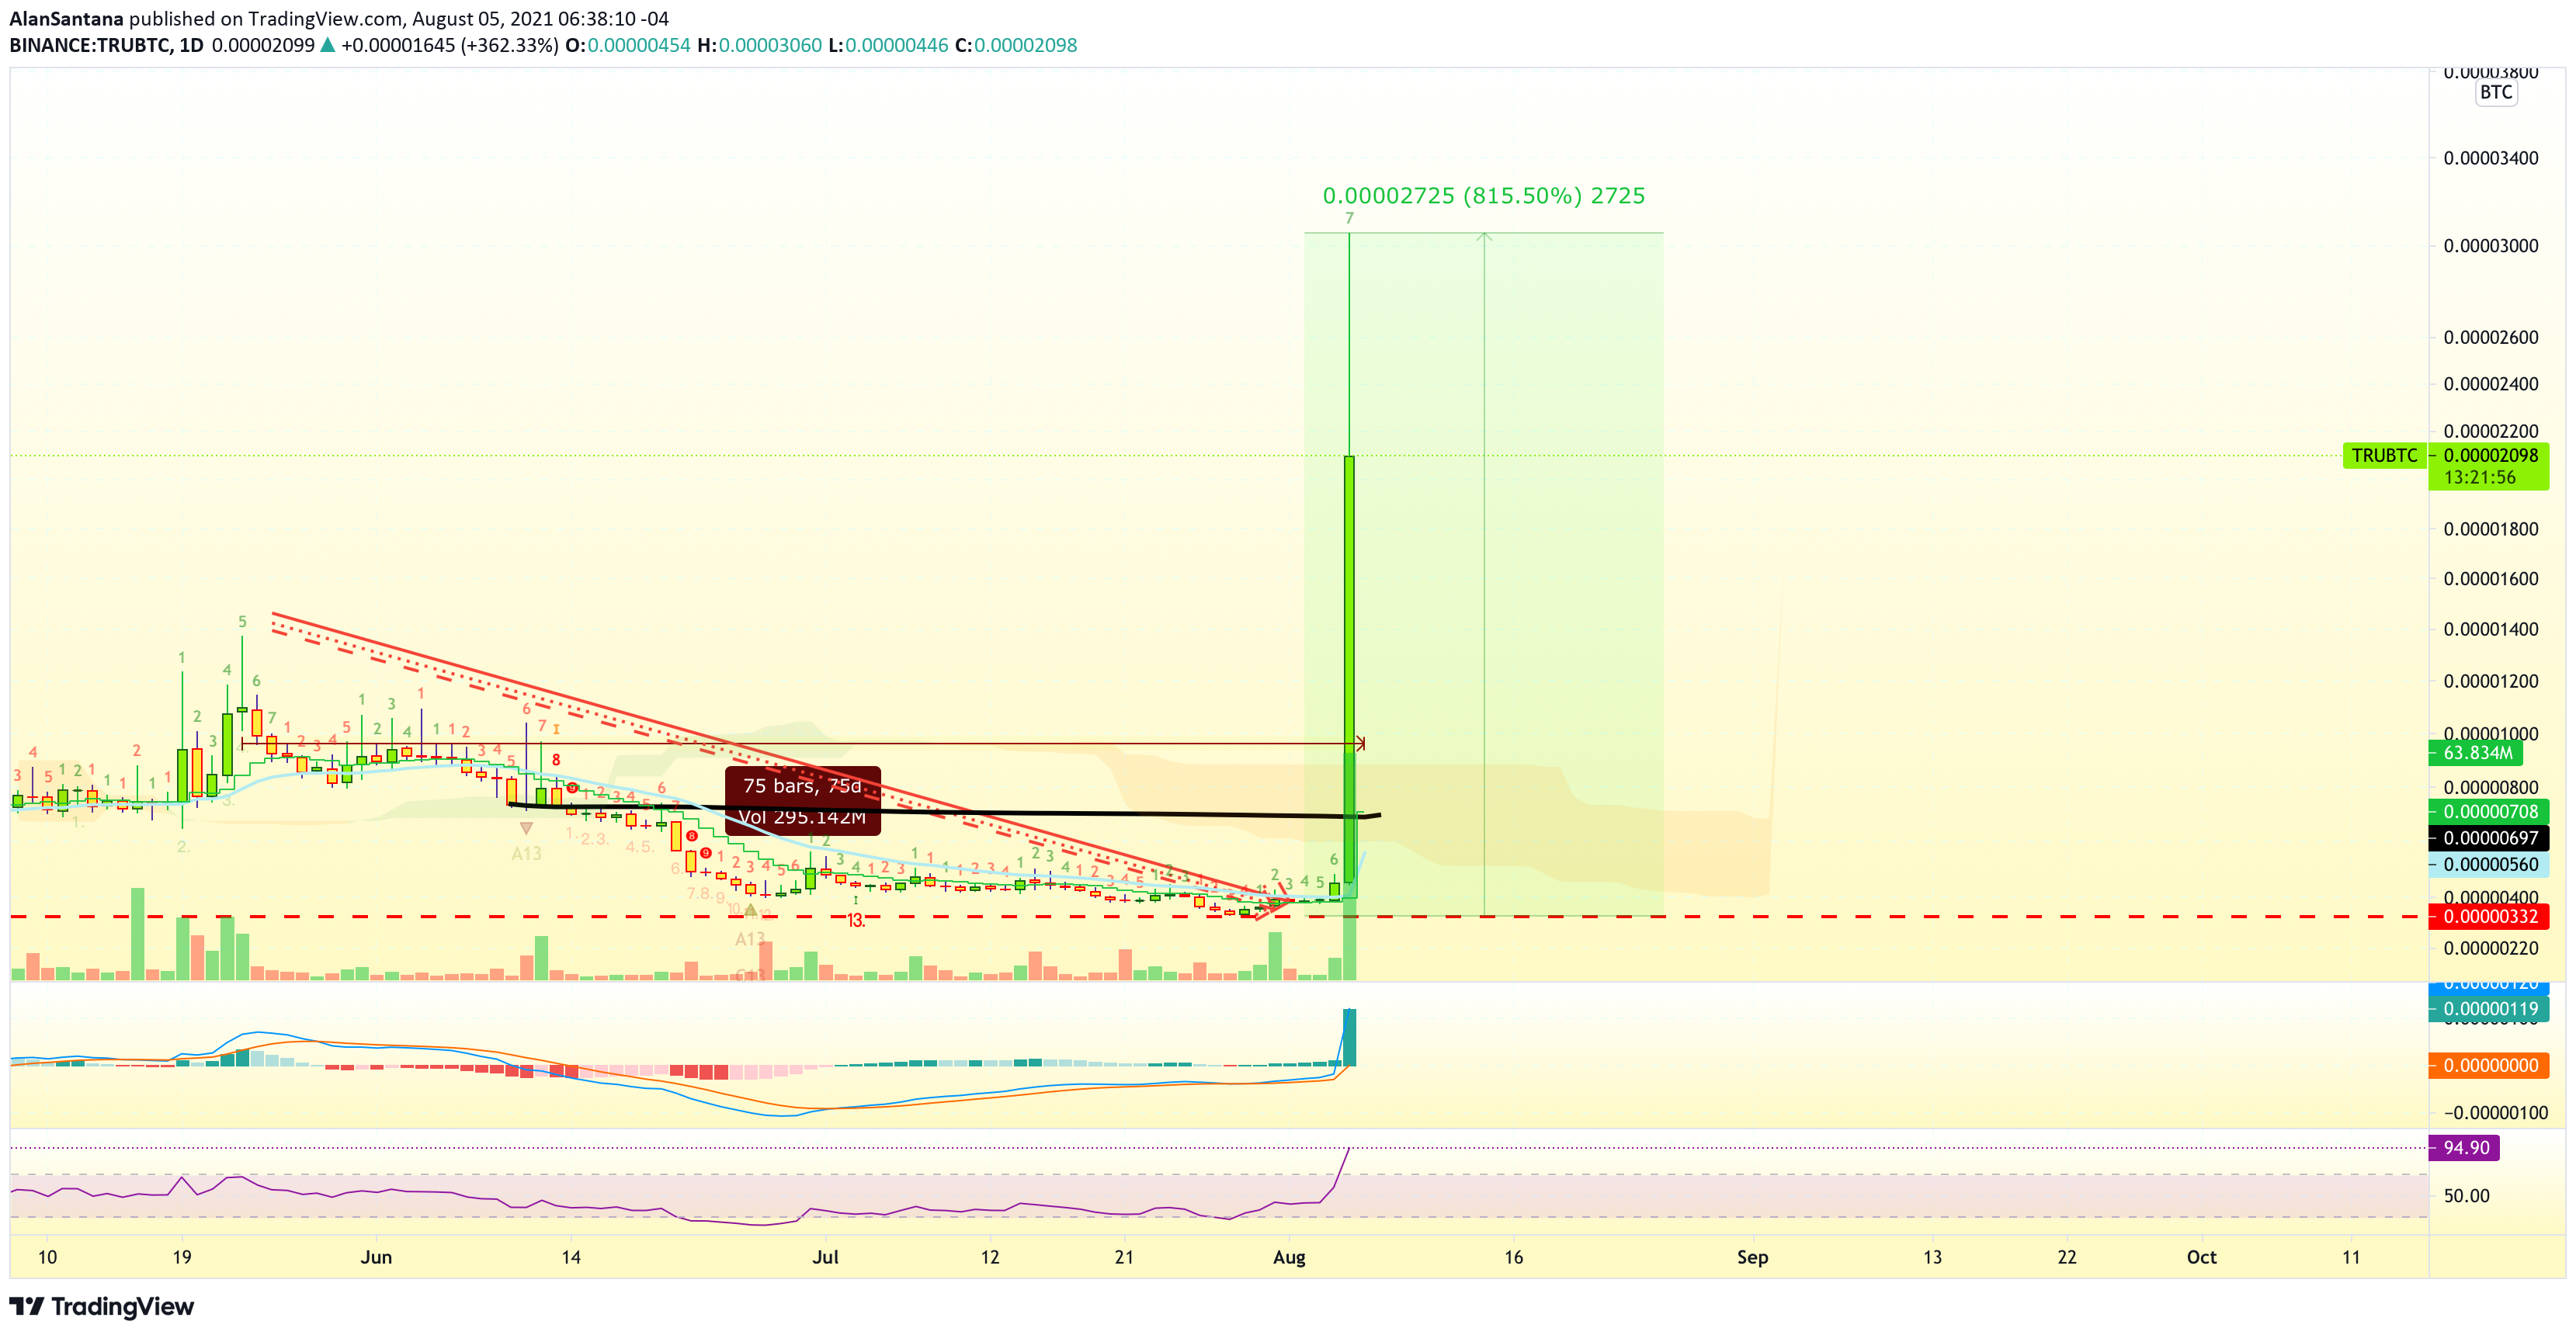Click the red 0.00000332 support label
This screenshot has height=1335, width=2576.
coord(2489,917)
